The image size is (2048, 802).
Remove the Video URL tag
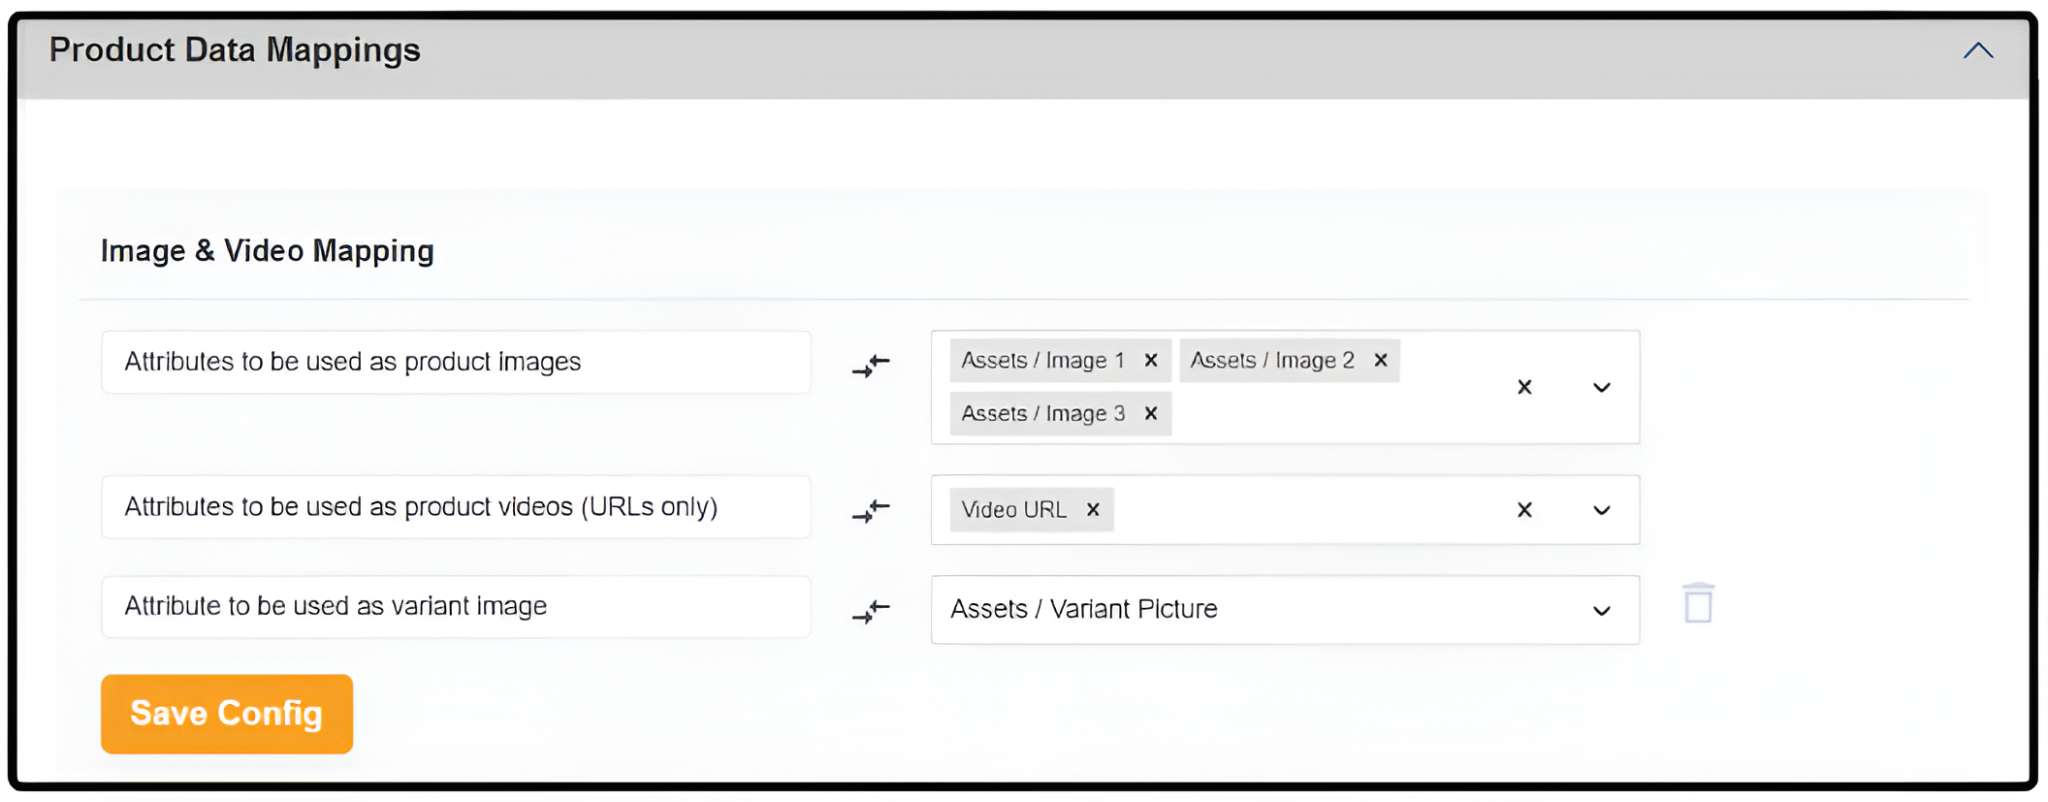(1093, 510)
